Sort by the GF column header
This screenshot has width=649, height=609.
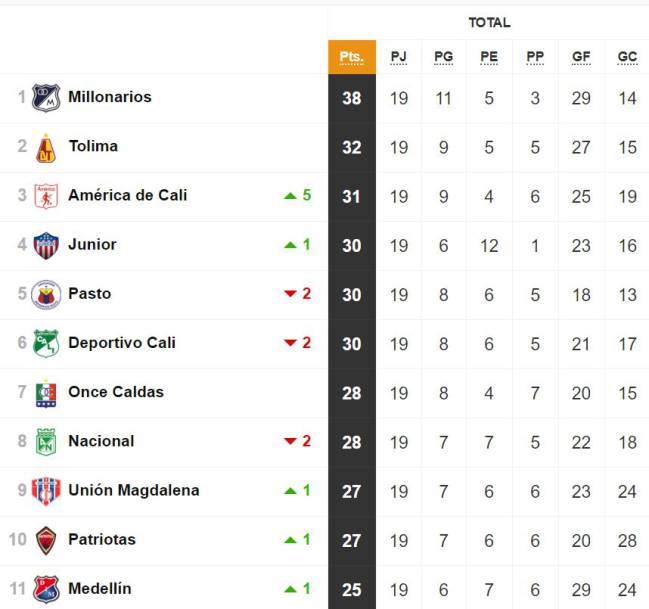click(x=581, y=57)
